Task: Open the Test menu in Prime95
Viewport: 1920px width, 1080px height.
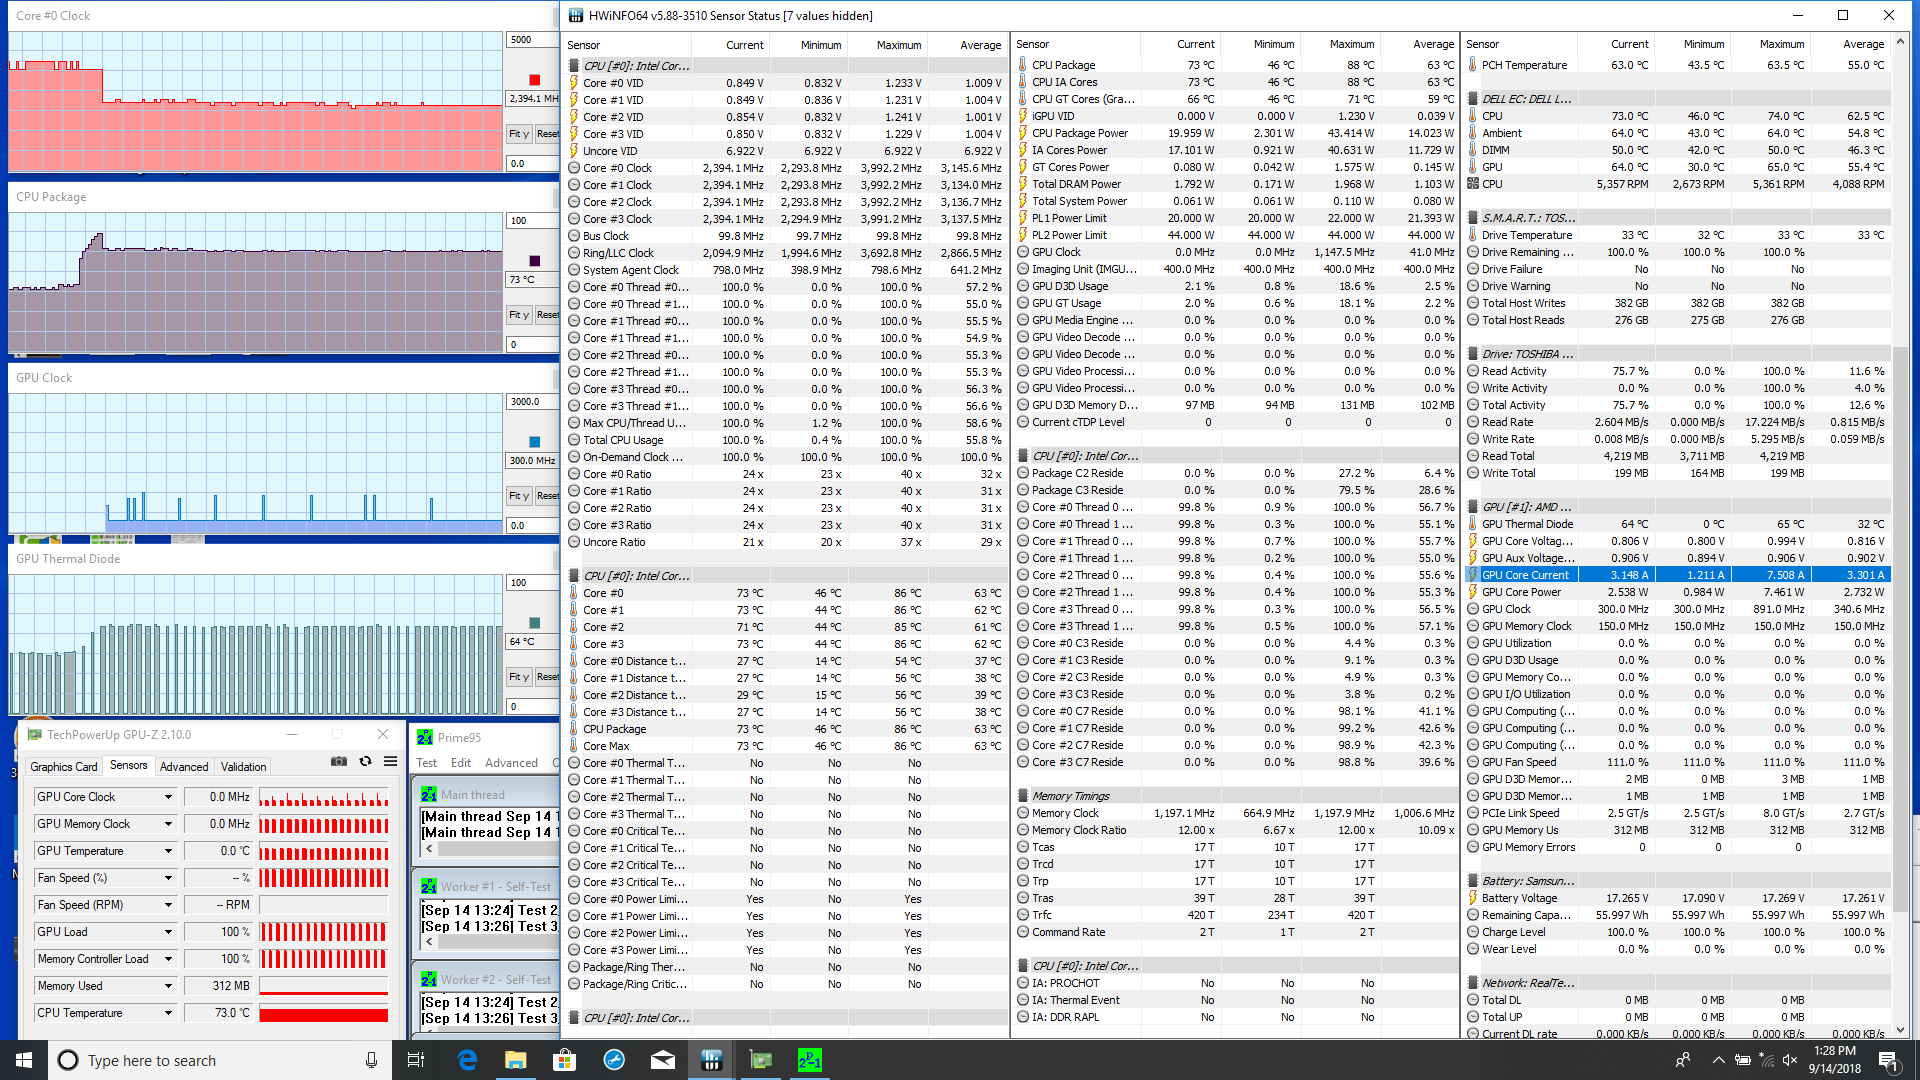Action: (x=427, y=763)
